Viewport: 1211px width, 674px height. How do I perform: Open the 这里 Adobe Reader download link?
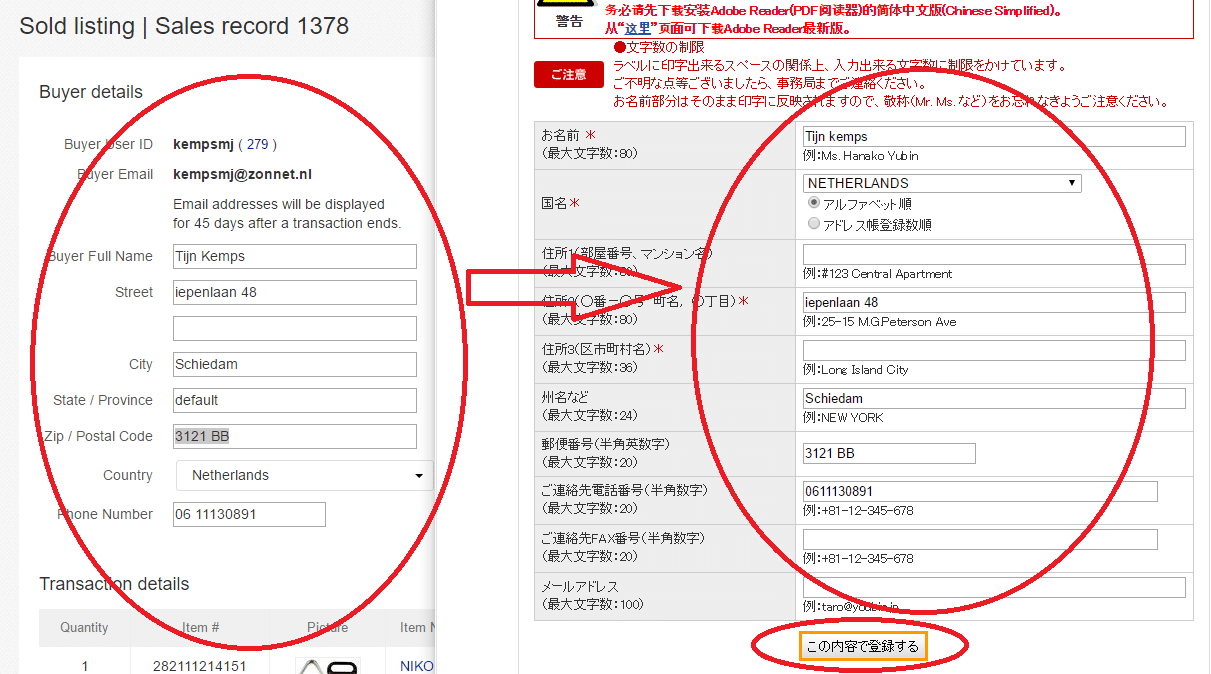638,28
